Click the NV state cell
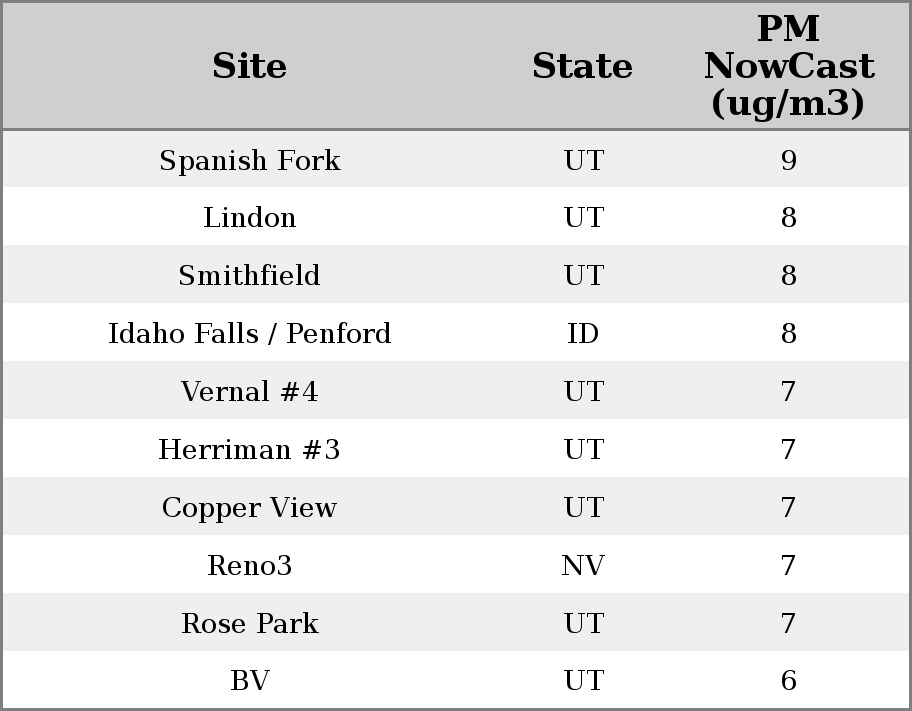 coord(583,566)
